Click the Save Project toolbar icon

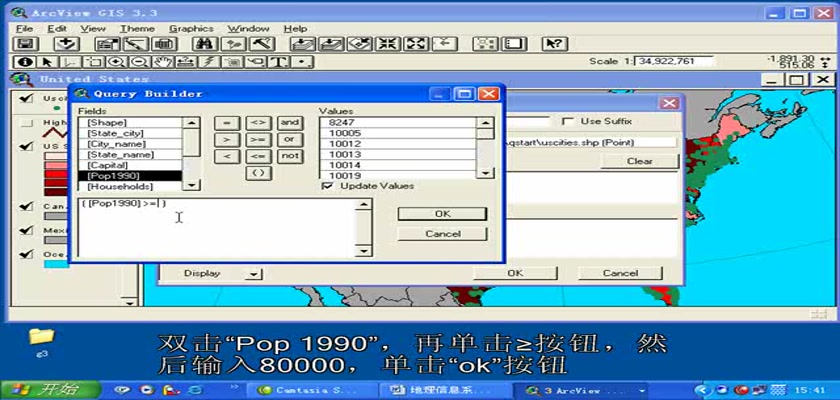[x=25, y=44]
